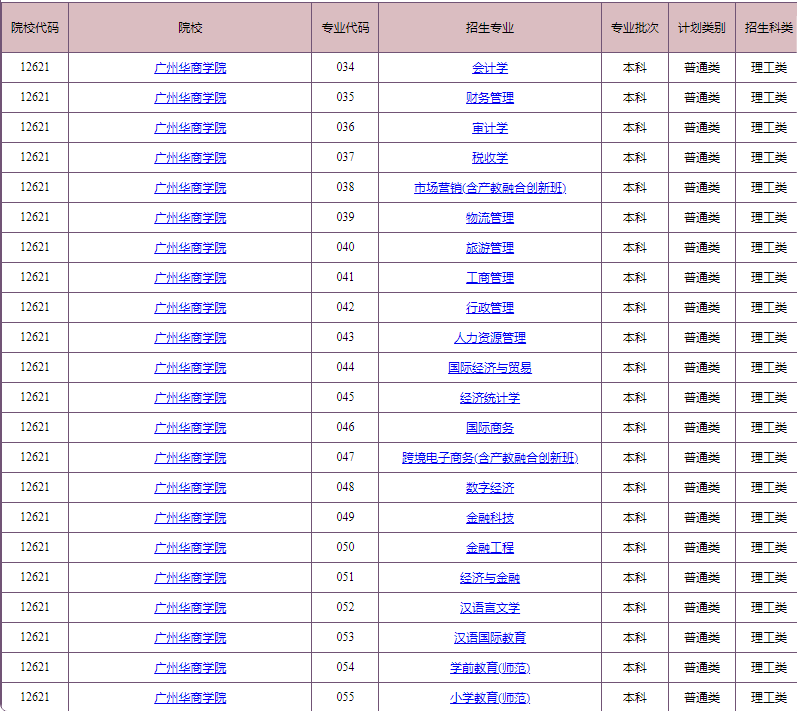Open the 金融工程 major link

point(489,547)
